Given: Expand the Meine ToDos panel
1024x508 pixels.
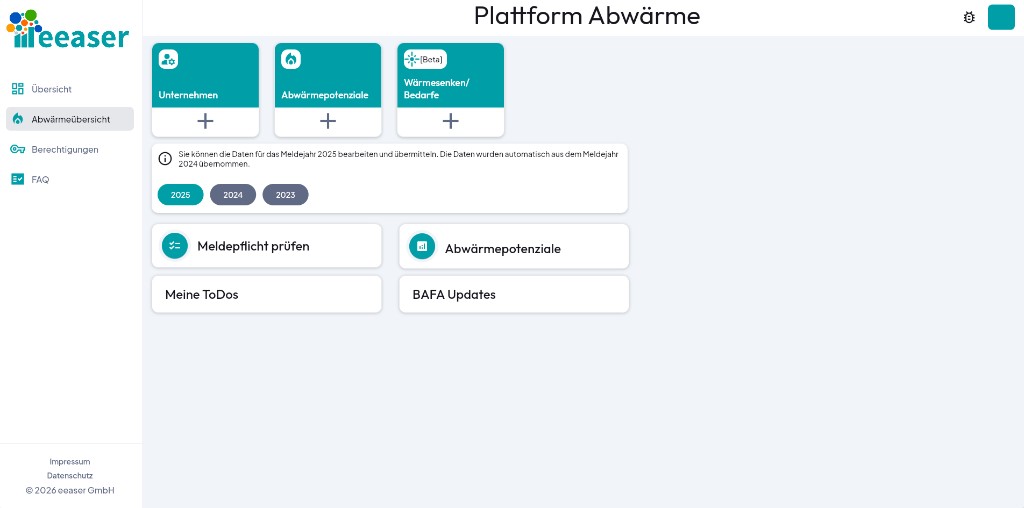Looking at the screenshot, I should pos(266,294).
